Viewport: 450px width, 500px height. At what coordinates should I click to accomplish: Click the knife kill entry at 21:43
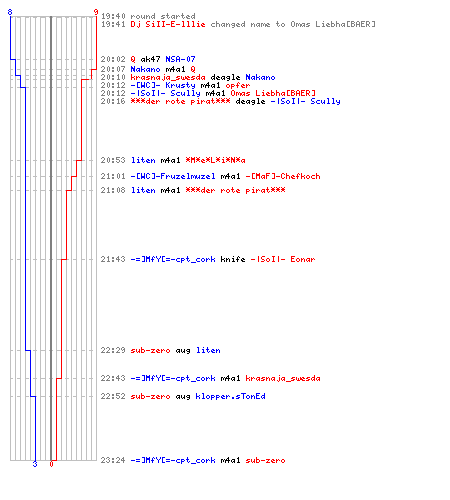[208, 259]
